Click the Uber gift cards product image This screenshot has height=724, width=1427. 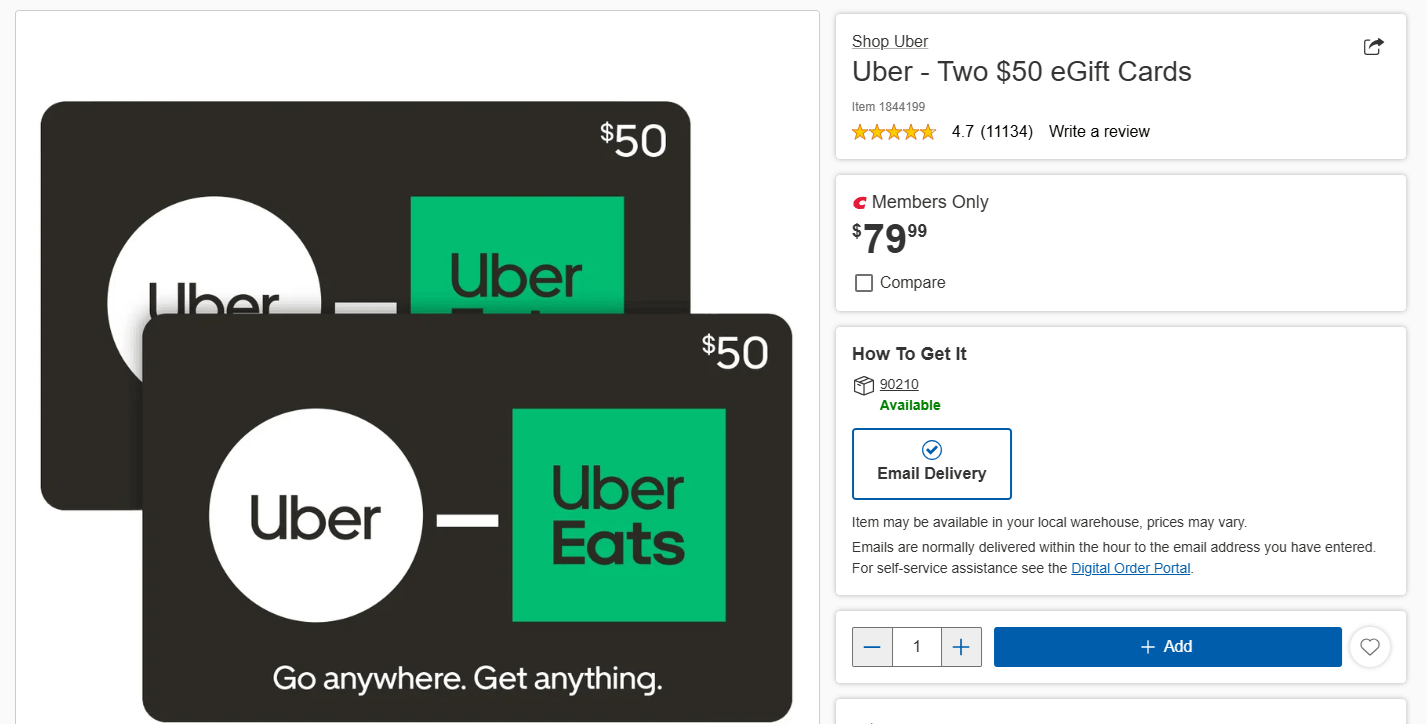417,410
